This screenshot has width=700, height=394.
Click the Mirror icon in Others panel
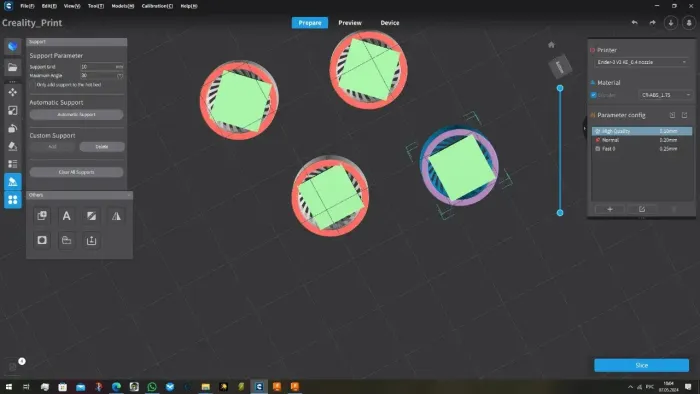click(116, 216)
